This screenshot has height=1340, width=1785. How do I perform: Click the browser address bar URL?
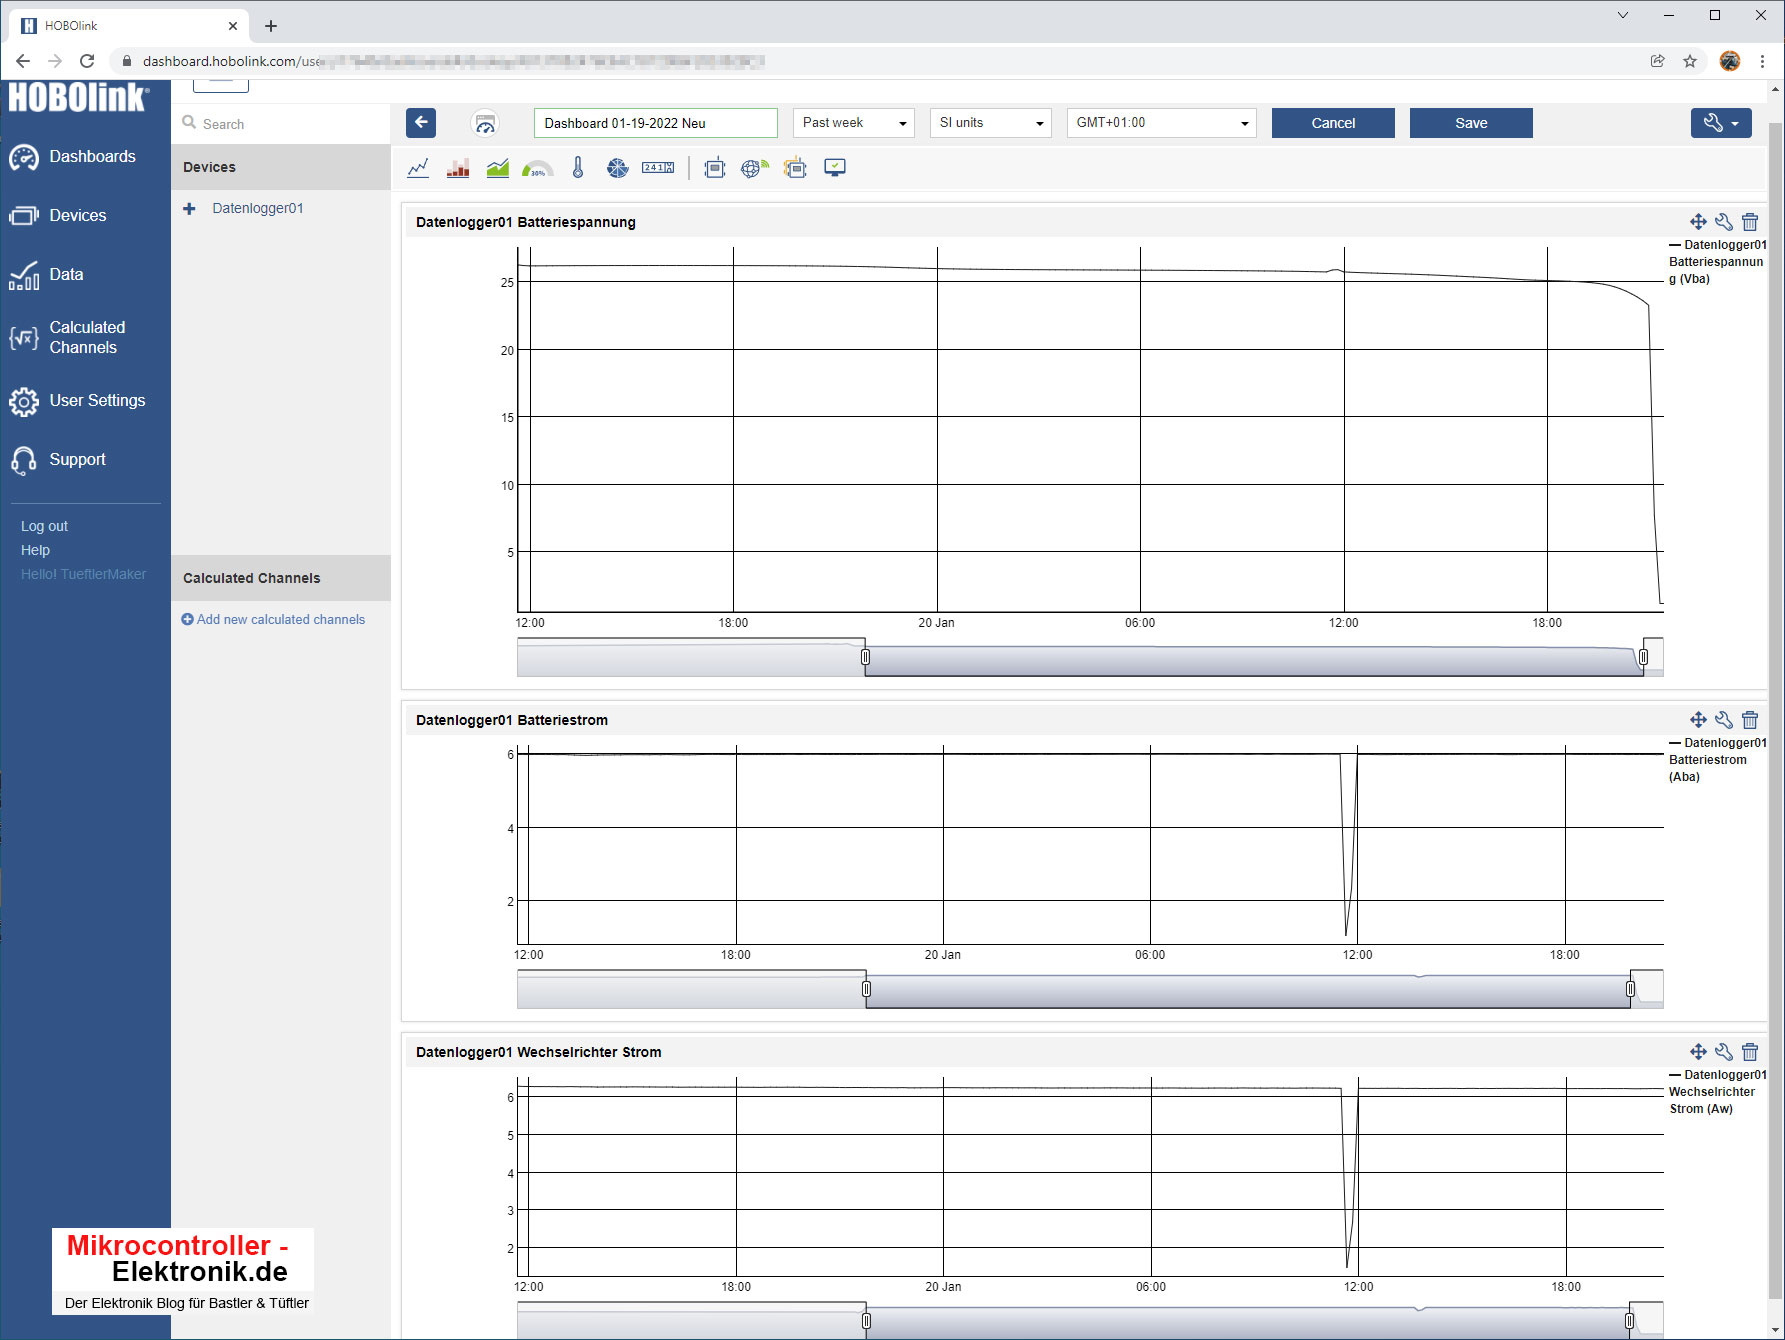pos(452,61)
